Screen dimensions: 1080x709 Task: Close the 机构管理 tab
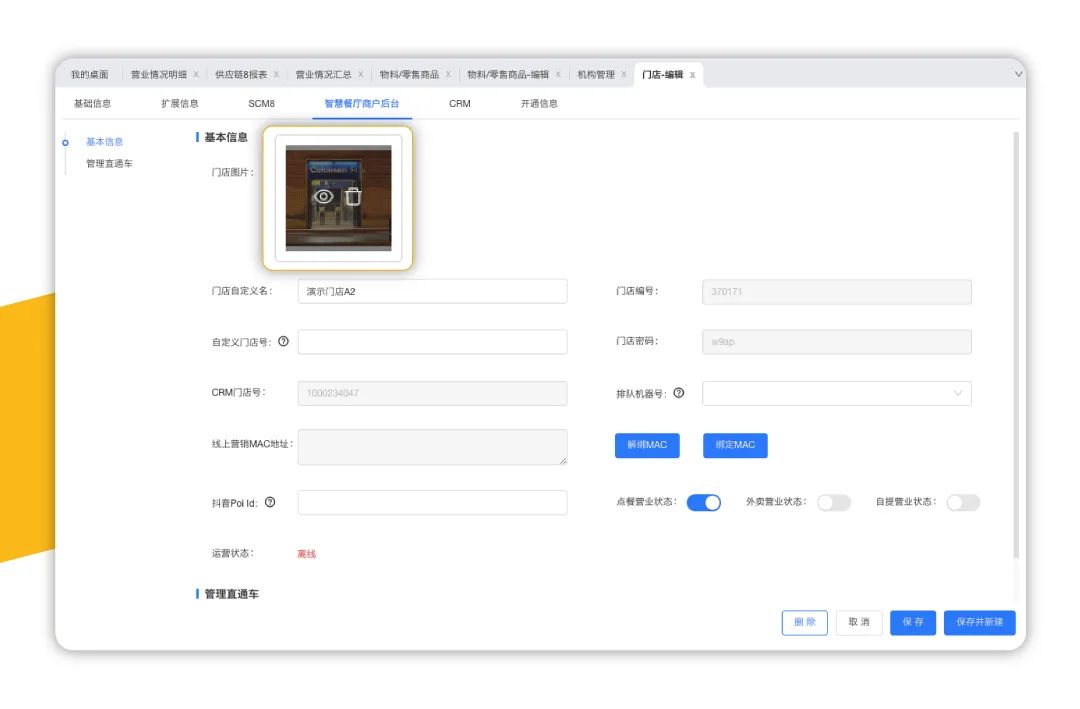[x=623, y=74]
